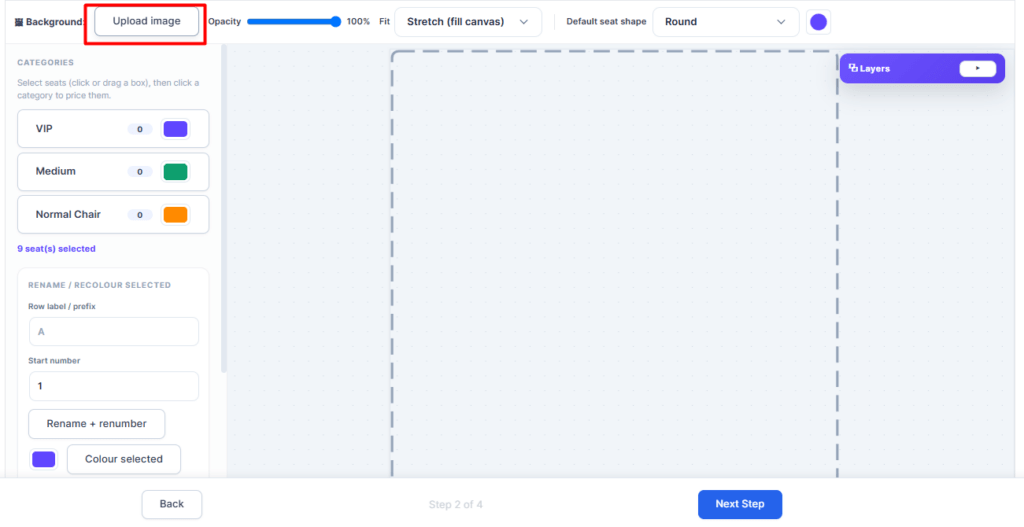Click the Normal Chair seat count badge
Image resolution: width=1024 pixels, height=527 pixels.
pos(140,214)
